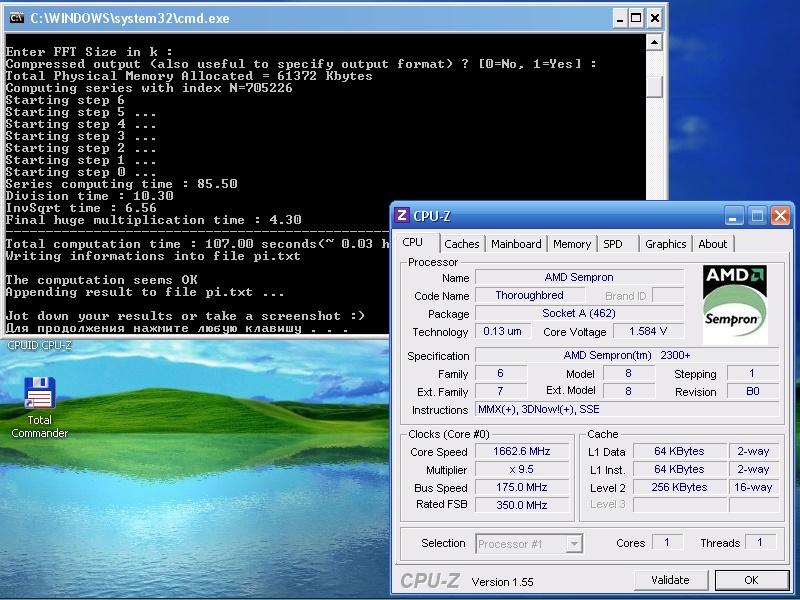The height and width of the screenshot is (600, 800).
Task: Click OK to close CPU-Z
Action: 751,580
